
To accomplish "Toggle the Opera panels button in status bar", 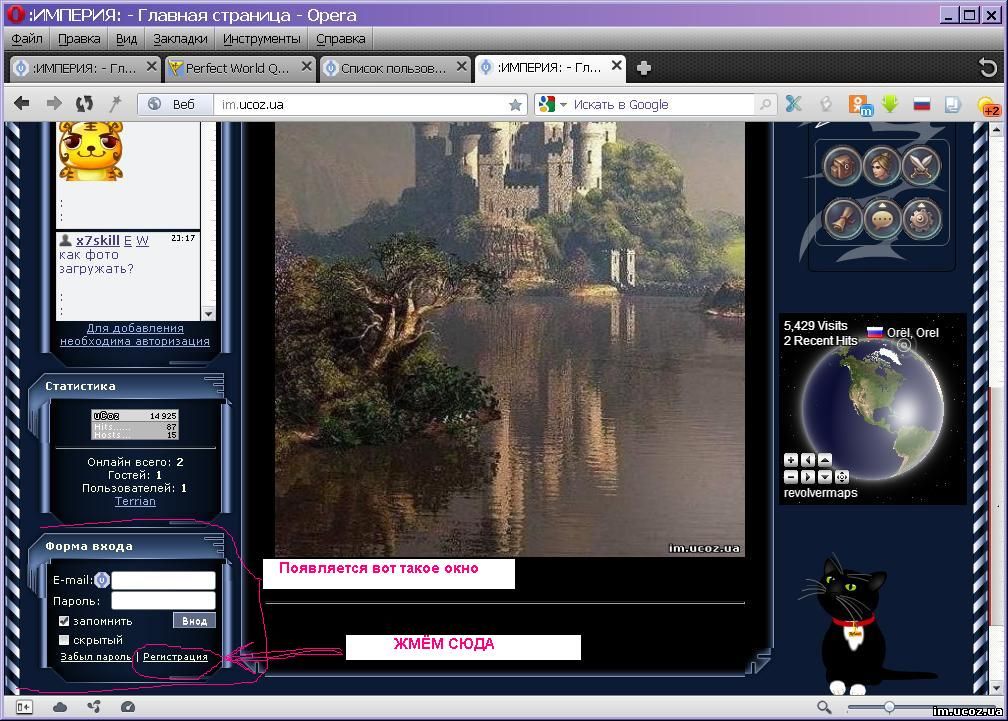I will pos(23,707).
